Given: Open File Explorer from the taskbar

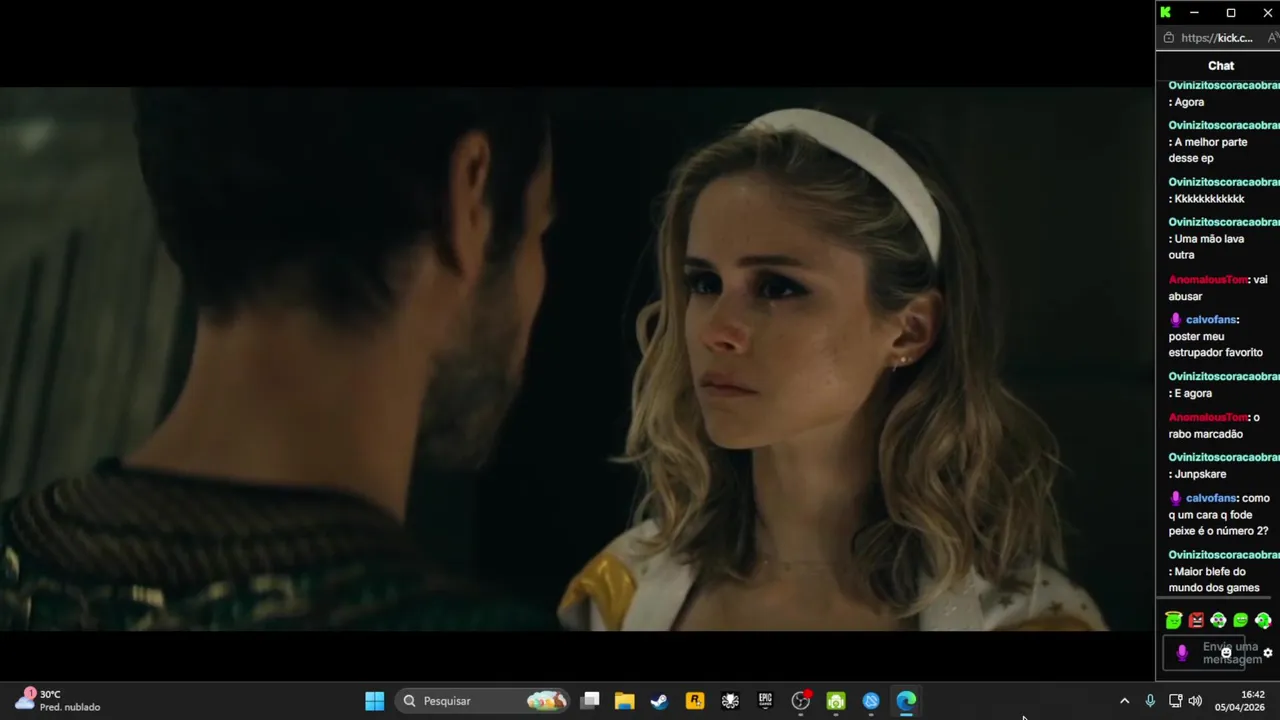Looking at the screenshot, I should tap(625, 701).
